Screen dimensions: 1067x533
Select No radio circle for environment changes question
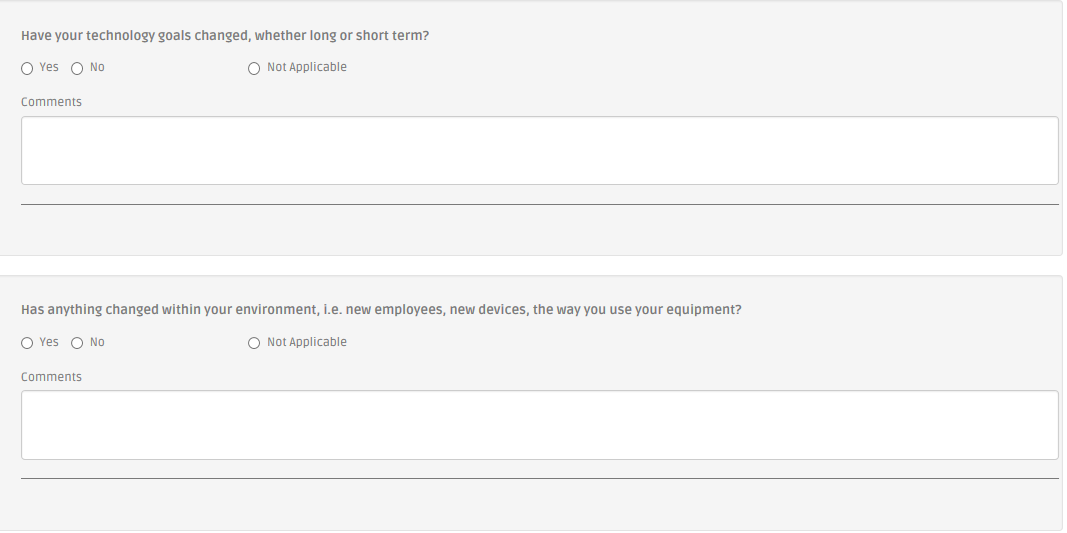pos(77,343)
